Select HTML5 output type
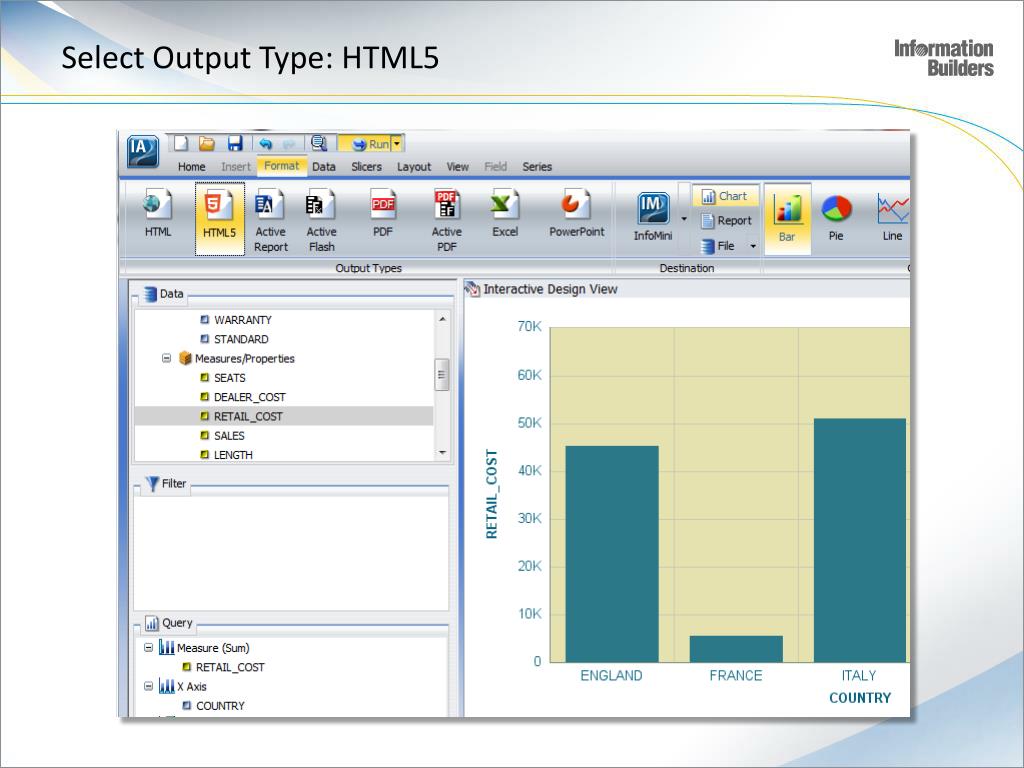Image resolution: width=1024 pixels, height=768 pixels. tap(219, 218)
